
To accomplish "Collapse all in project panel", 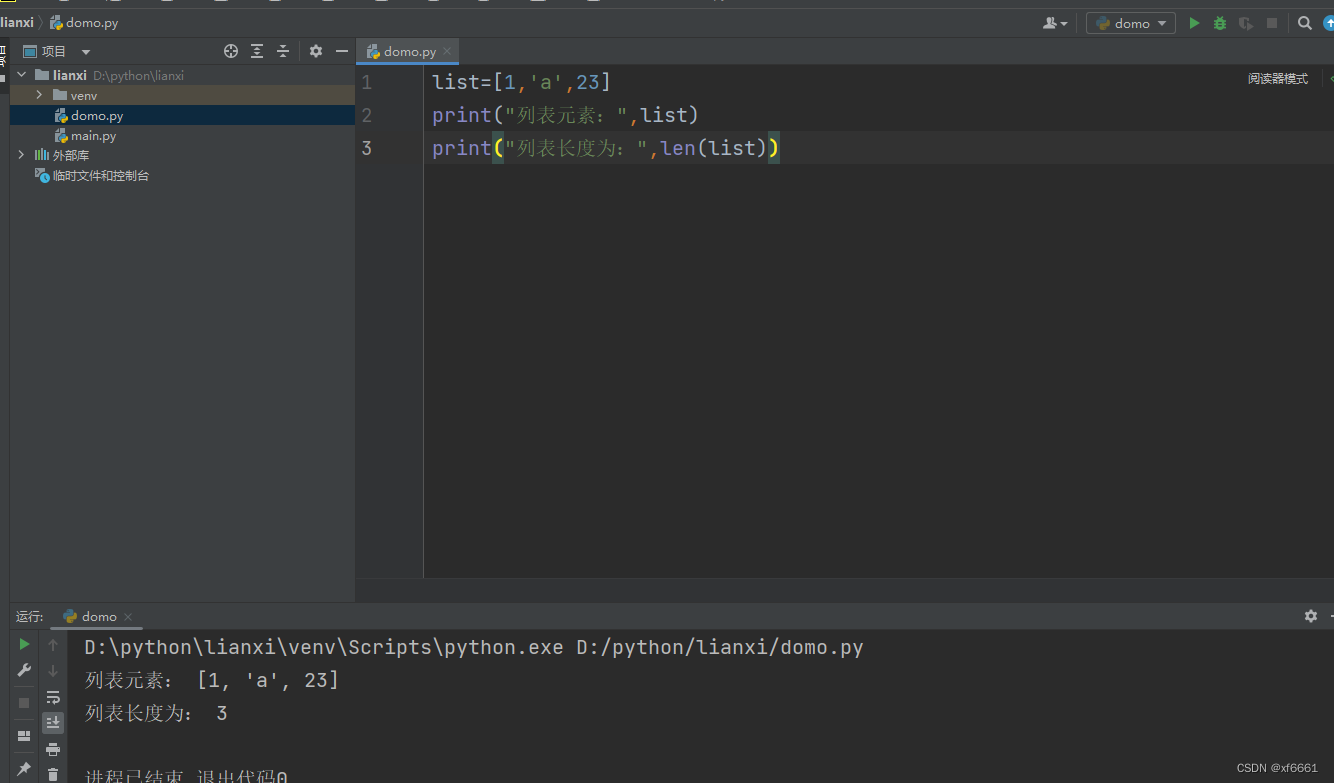I will tap(283, 51).
